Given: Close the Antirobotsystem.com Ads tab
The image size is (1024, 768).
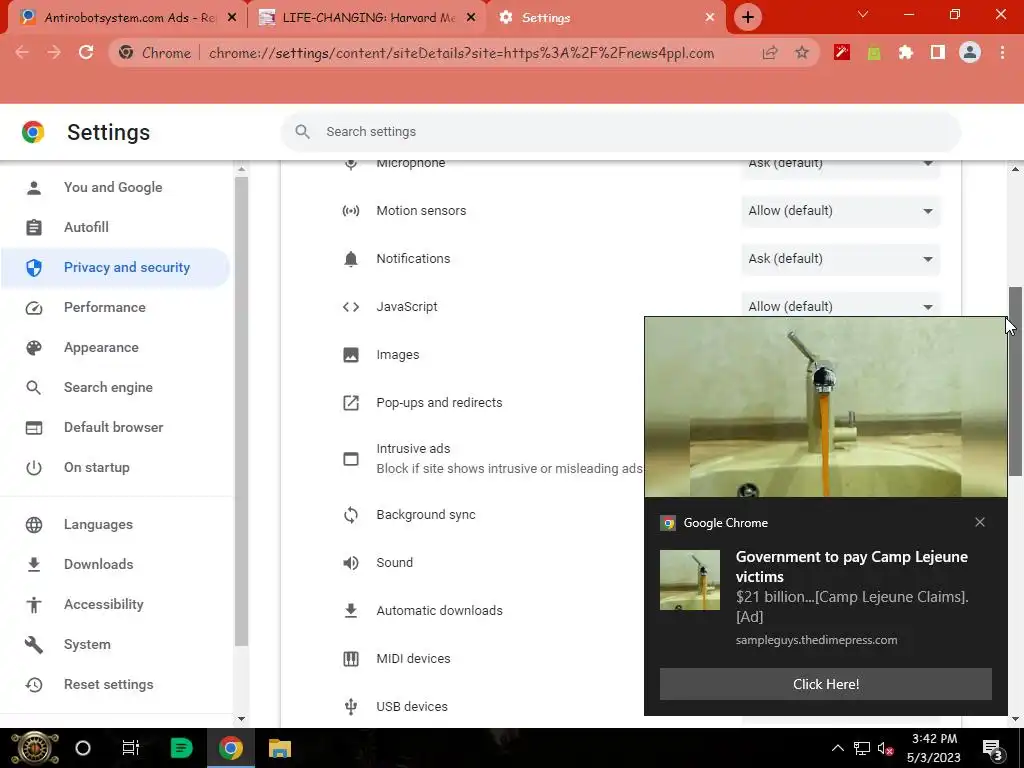Looking at the screenshot, I should [x=231, y=18].
